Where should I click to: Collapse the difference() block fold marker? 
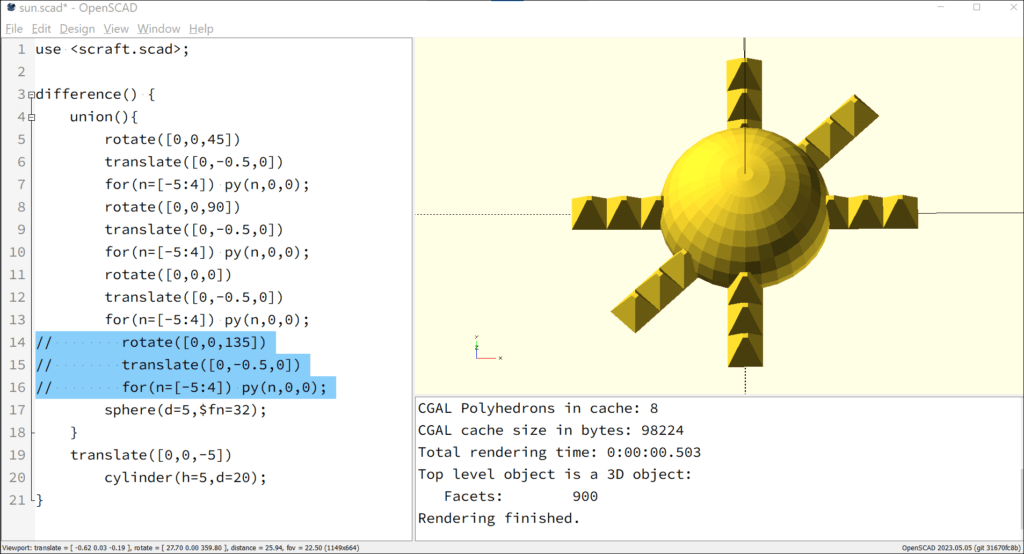pos(31,95)
